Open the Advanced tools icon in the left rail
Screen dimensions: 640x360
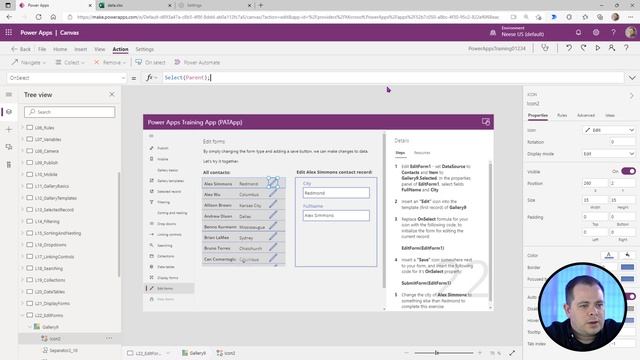click(9, 164)
